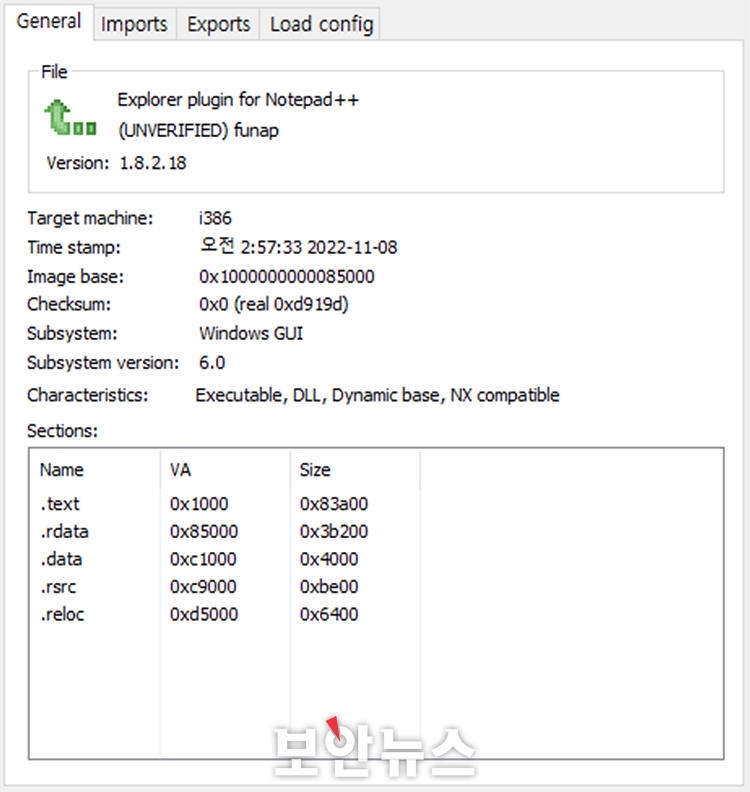Viewport: 750px width, 792px height.
Task: Select the characteristics value 'Executable, DLL, Dynamic base'
Action: [317, 395]
